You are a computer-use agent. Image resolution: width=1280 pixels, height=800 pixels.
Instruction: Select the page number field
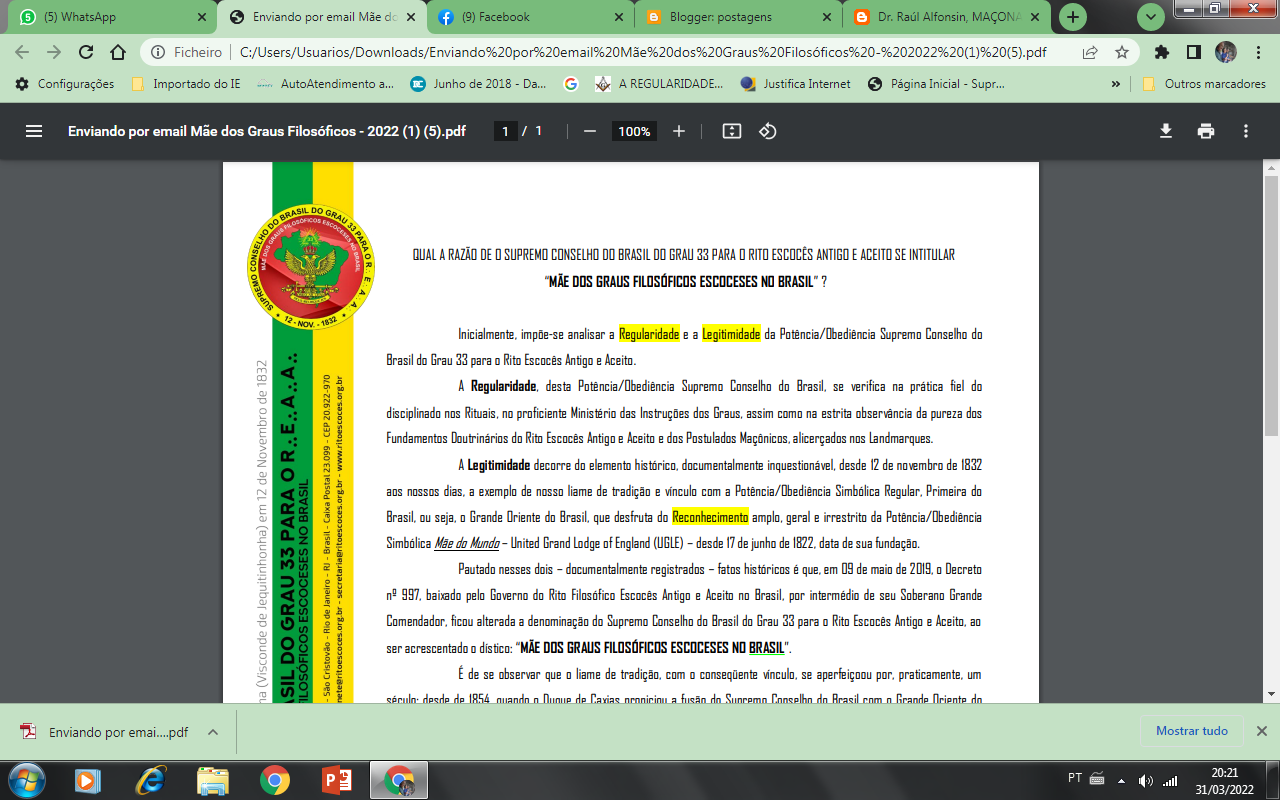[506, 131]
